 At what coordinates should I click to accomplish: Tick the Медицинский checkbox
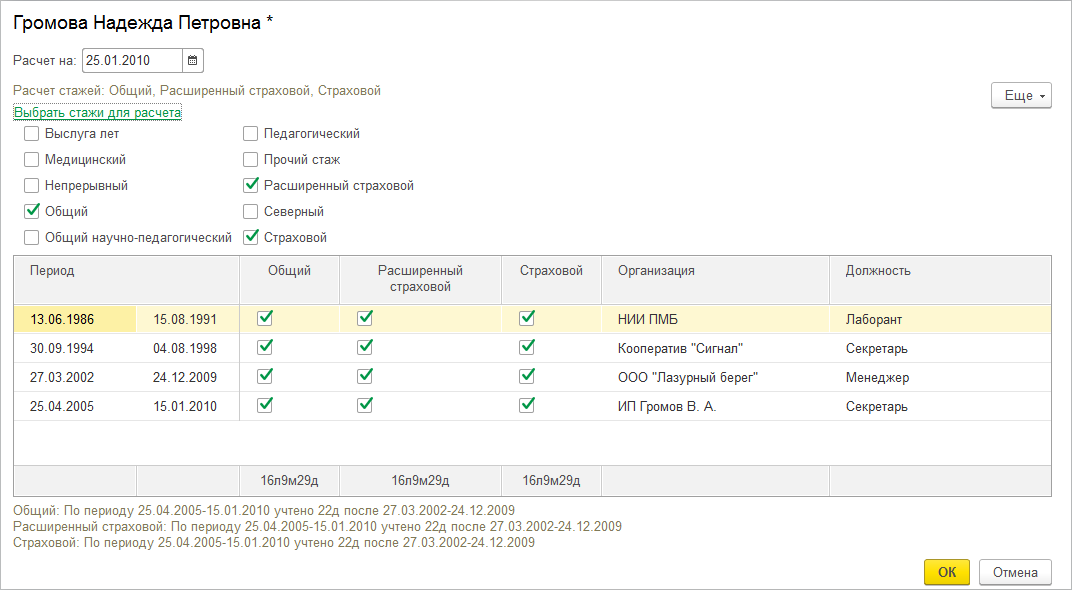point(32,160)
